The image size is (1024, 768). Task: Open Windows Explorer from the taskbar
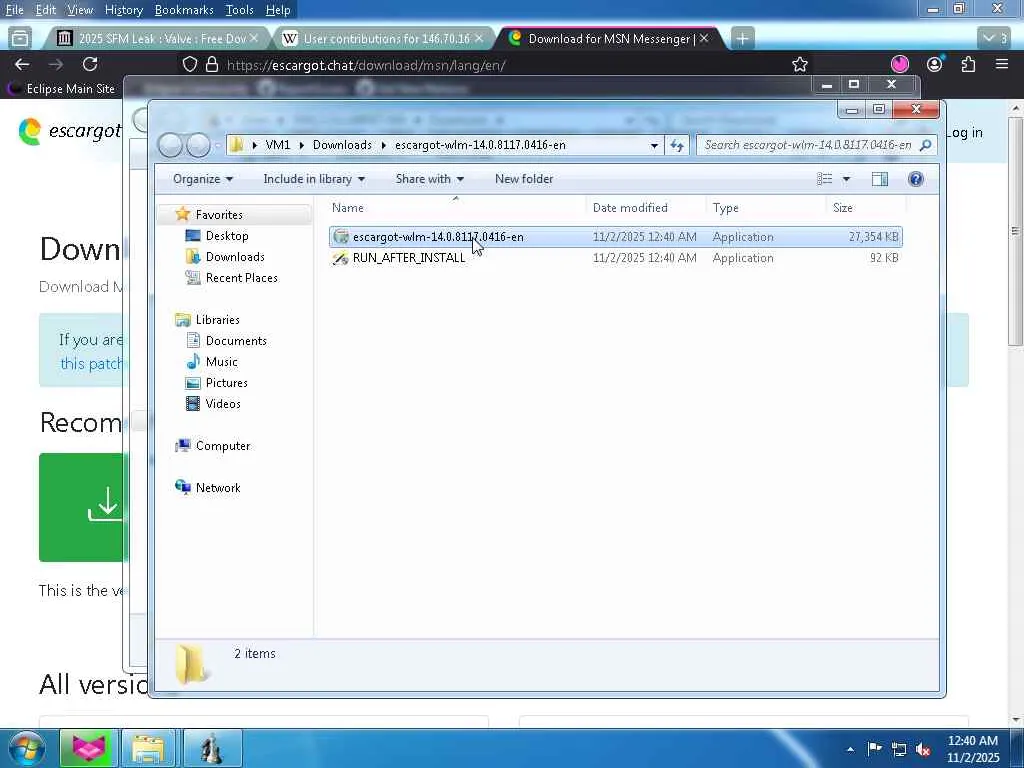pyautogui.click(x=148, y=748)
